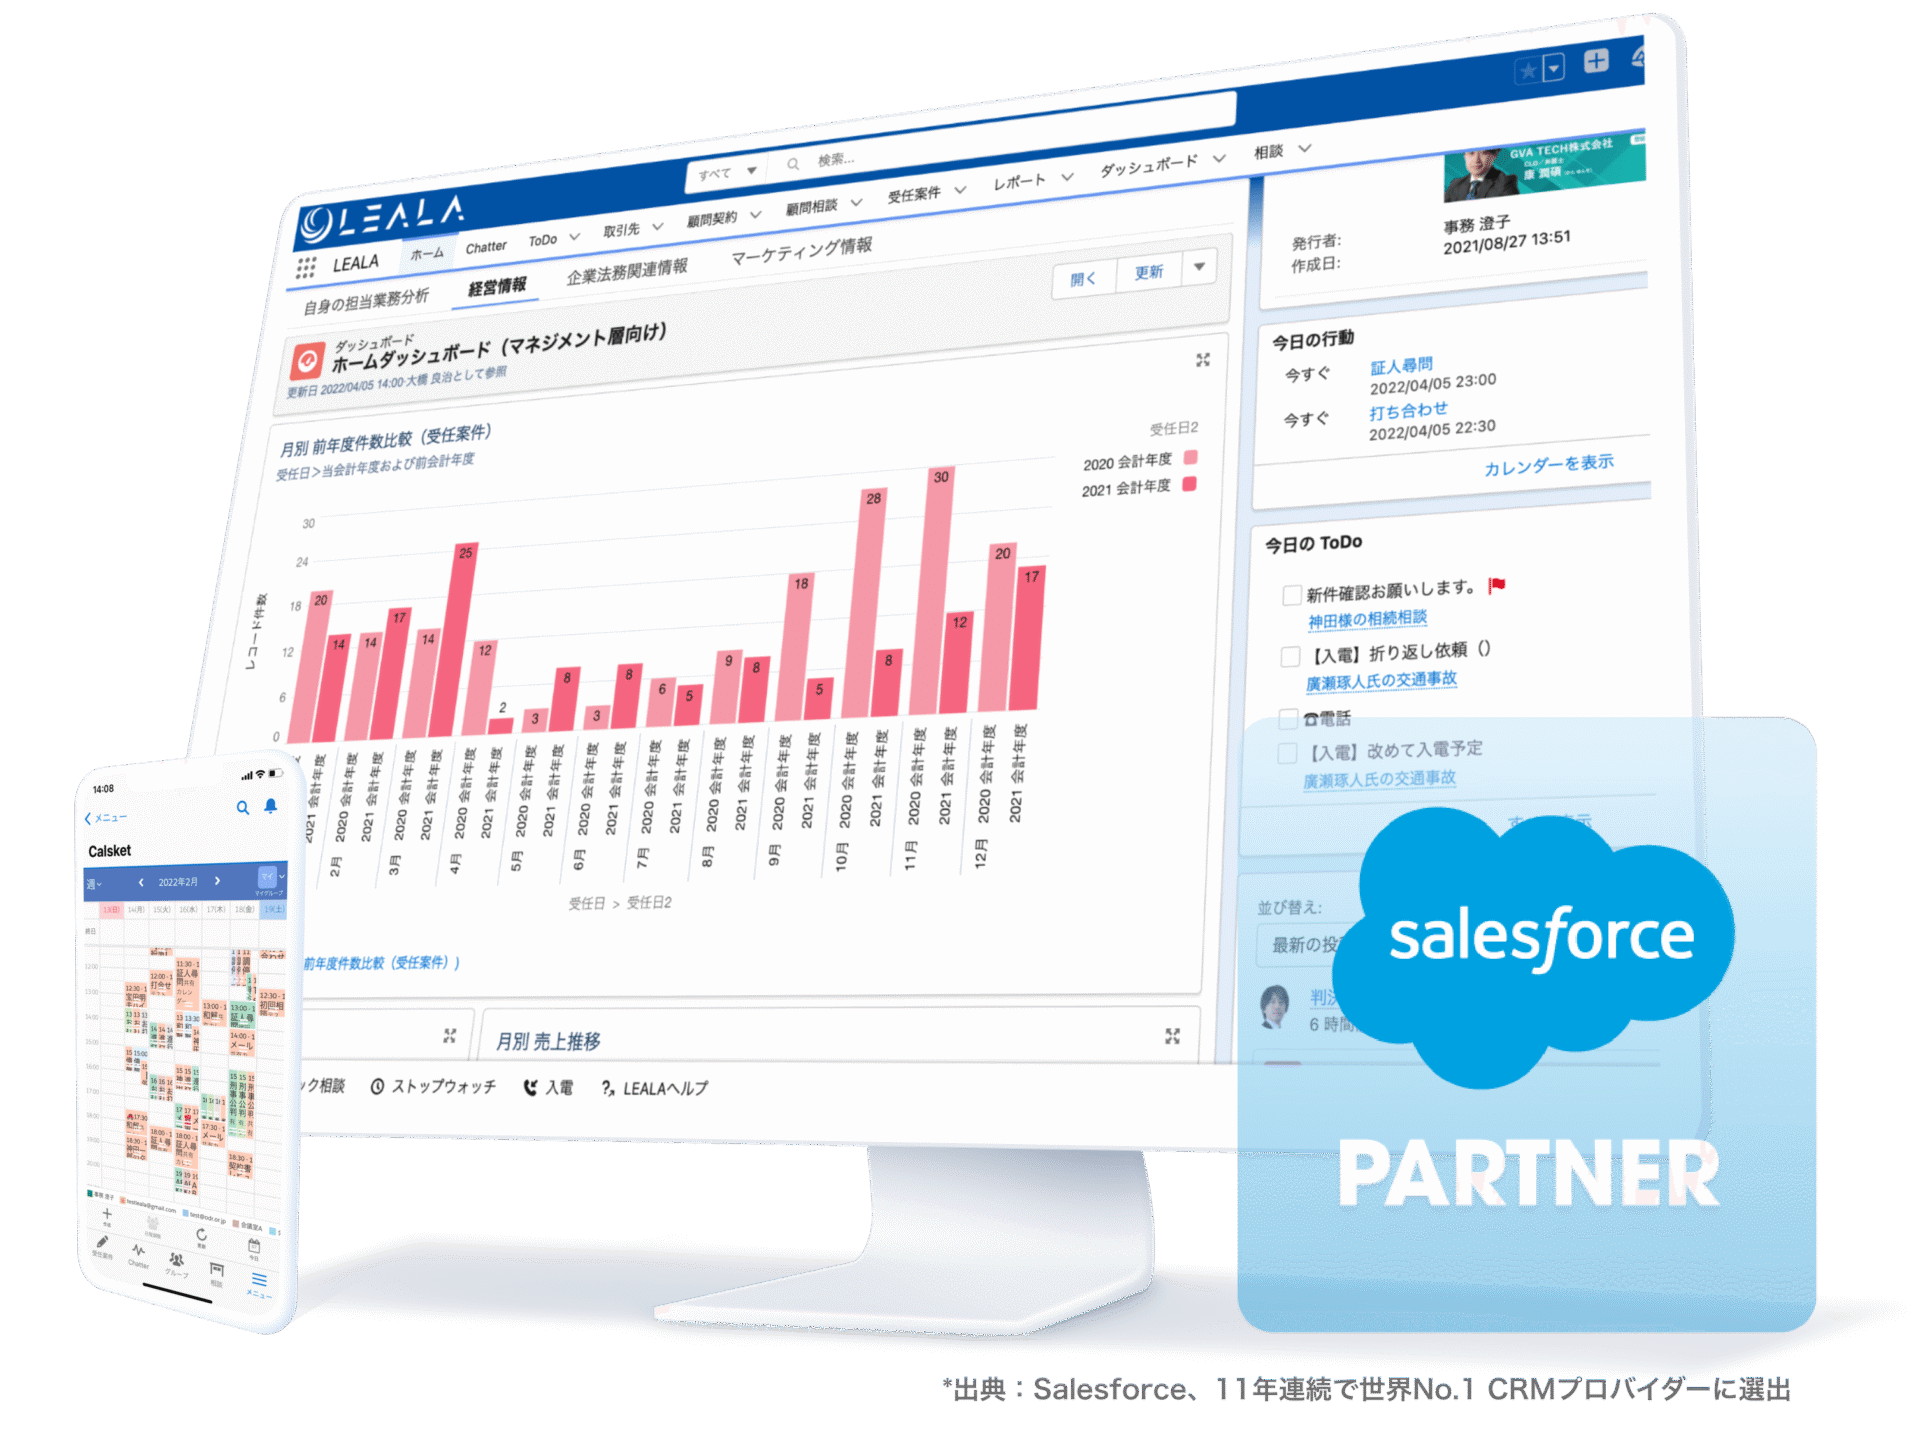
Task: Check the 電話 todo checkbox
Action: coord(1289,718)
